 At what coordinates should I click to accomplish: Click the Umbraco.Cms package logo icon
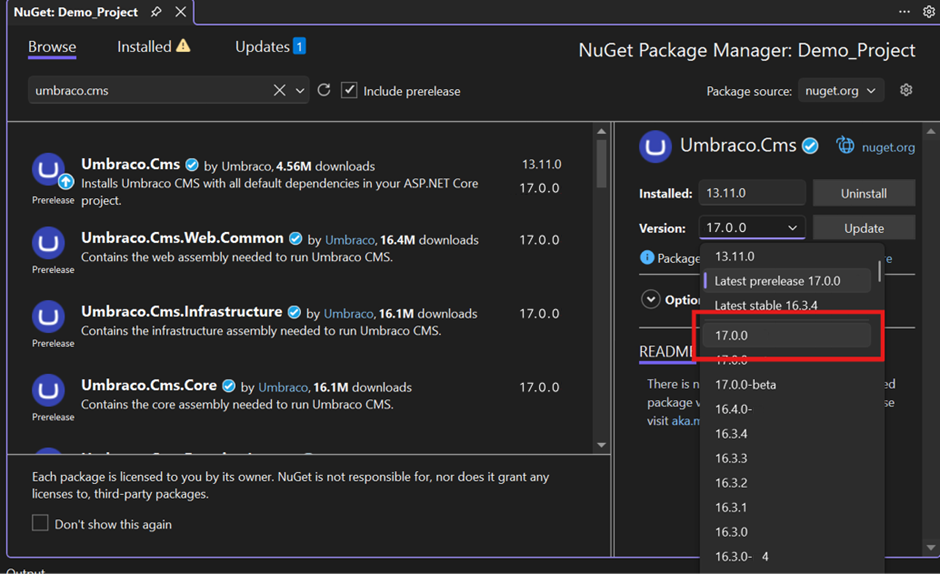coord(49,171)
